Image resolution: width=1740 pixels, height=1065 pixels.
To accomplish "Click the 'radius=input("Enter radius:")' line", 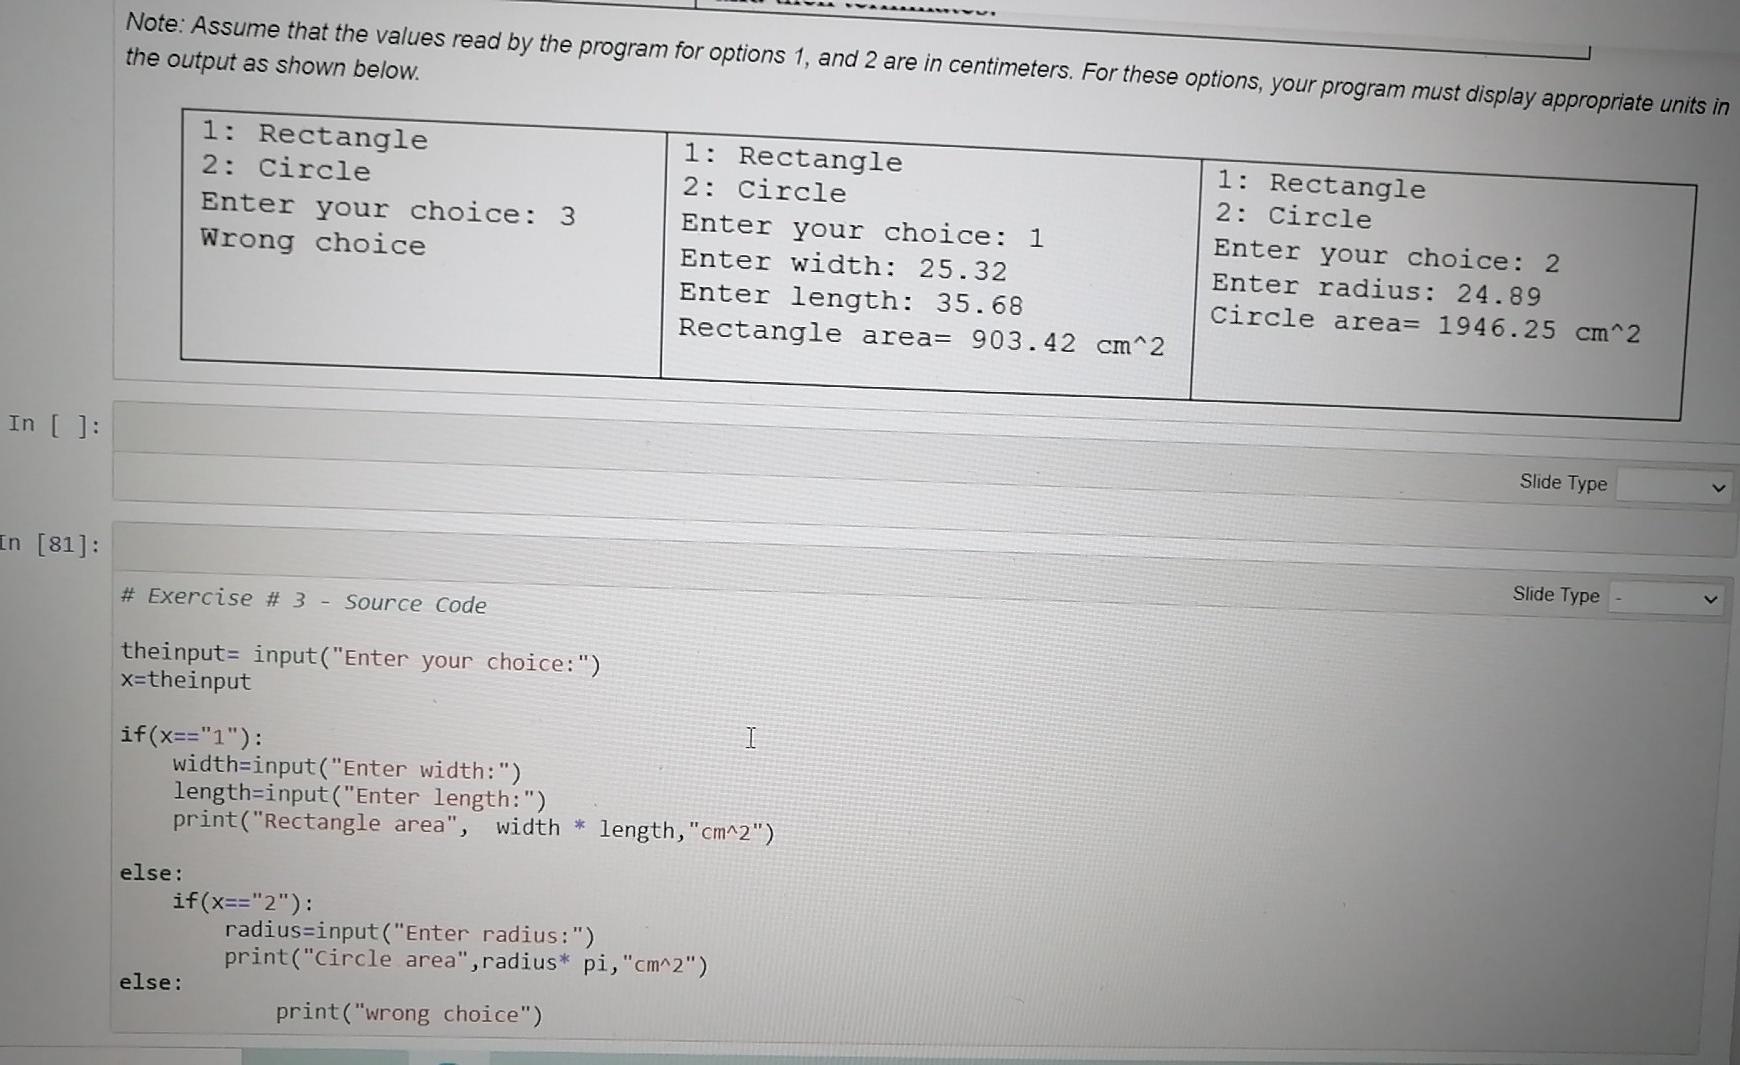I will point(410,932).
